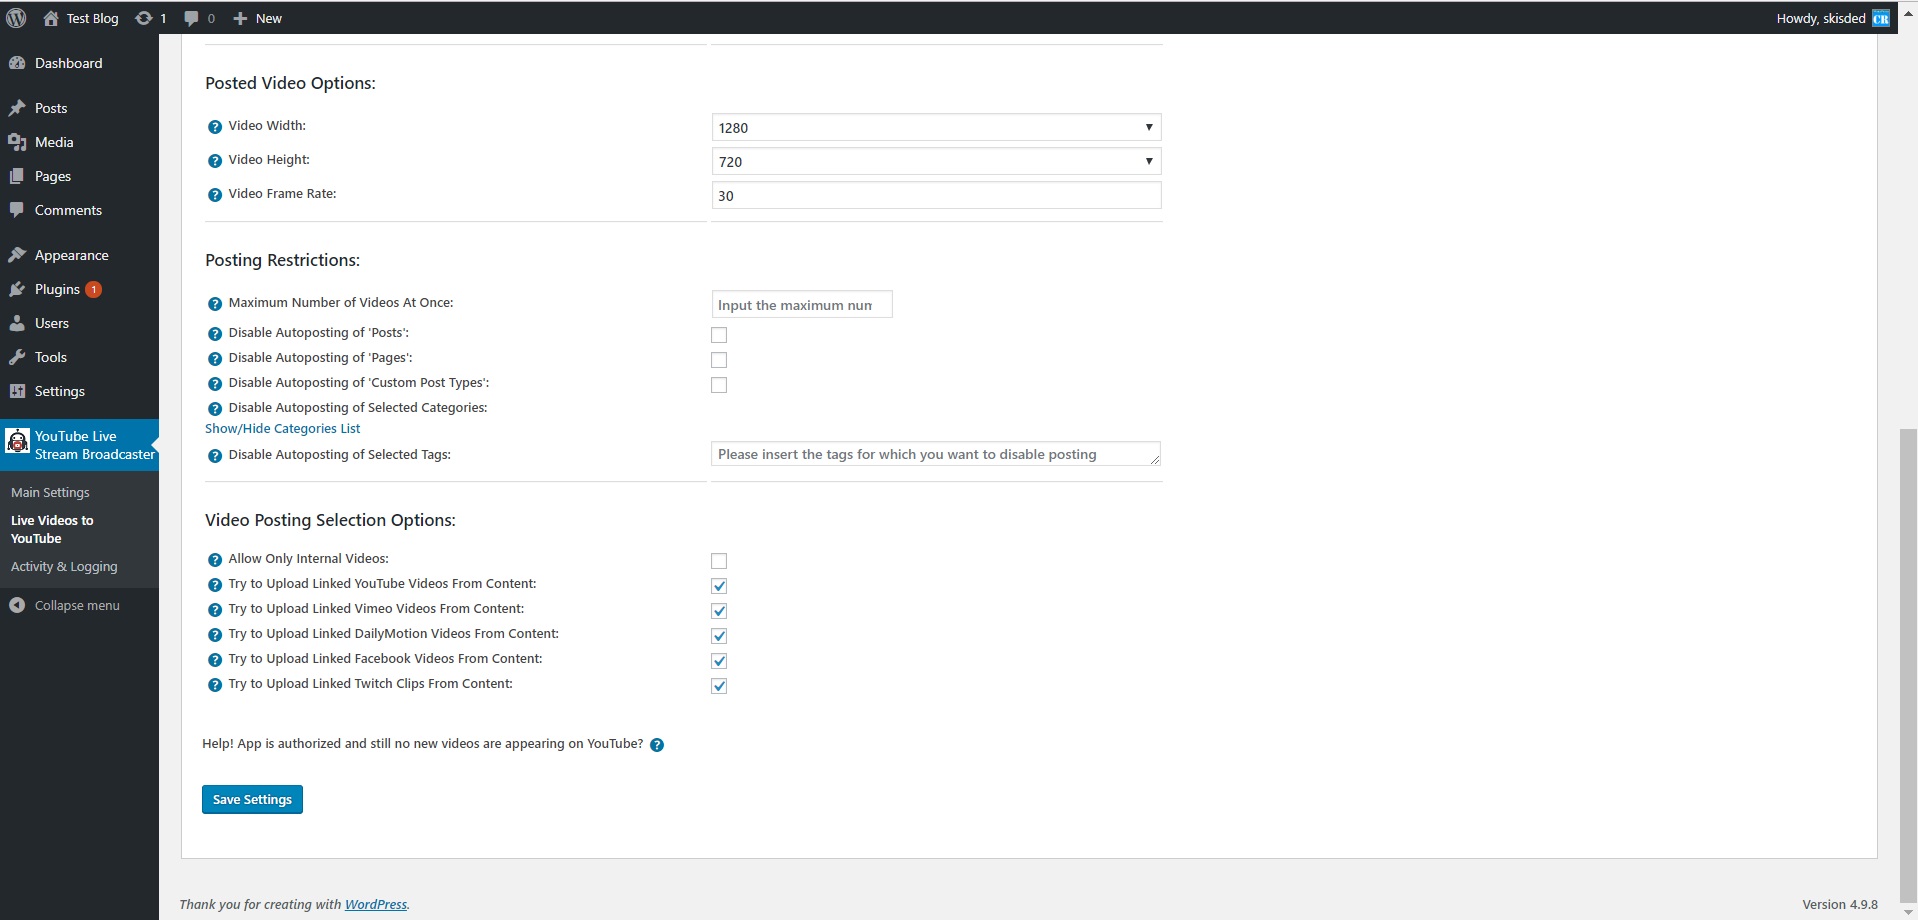Expand Show/Hide Categories List
1918x920 pixels.
[283, 428]
